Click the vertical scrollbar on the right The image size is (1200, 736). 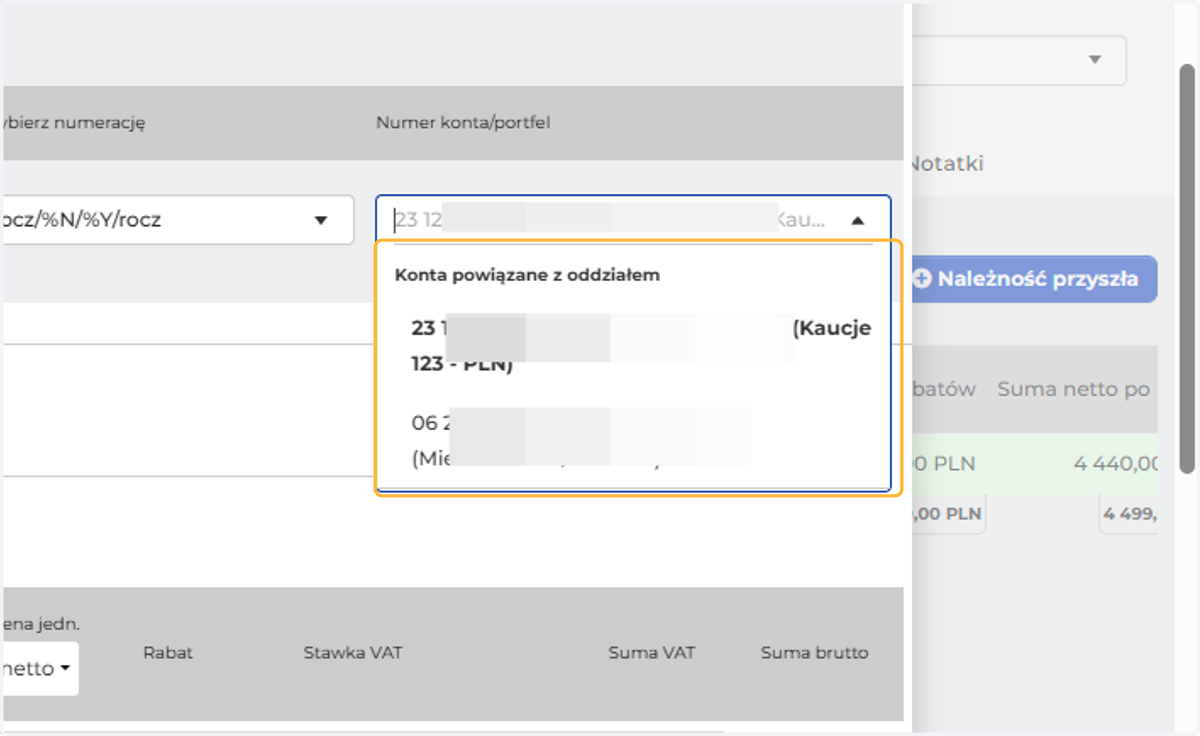click(x=1187, y=268)
